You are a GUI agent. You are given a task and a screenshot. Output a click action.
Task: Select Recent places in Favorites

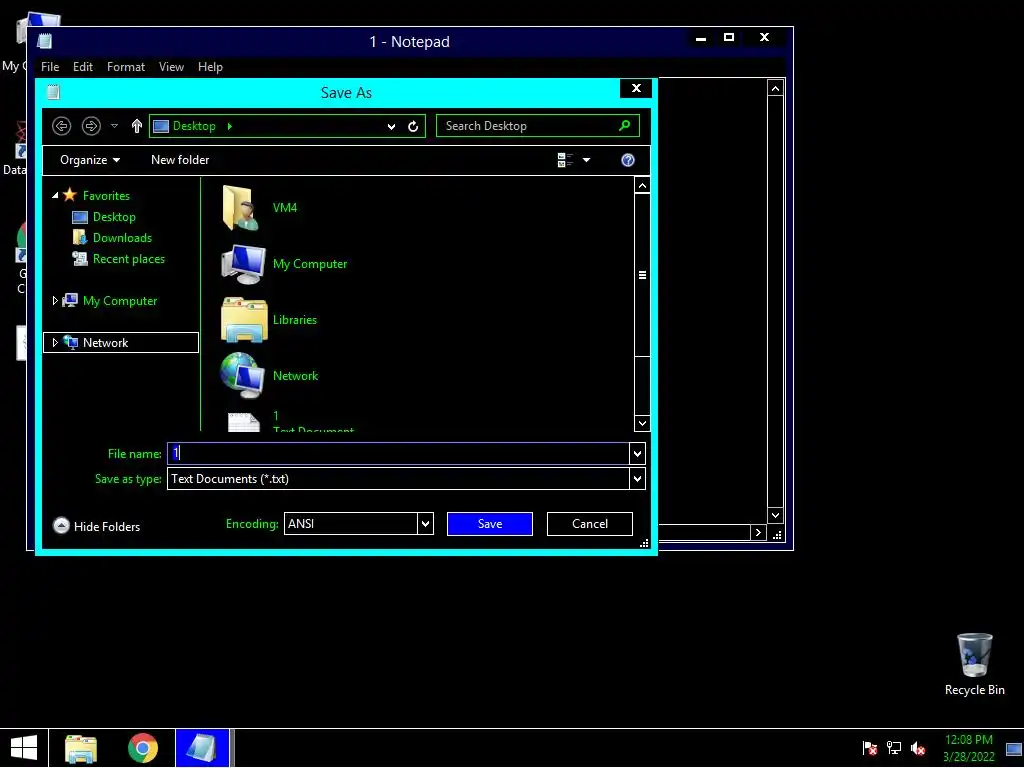click(129, 259)
